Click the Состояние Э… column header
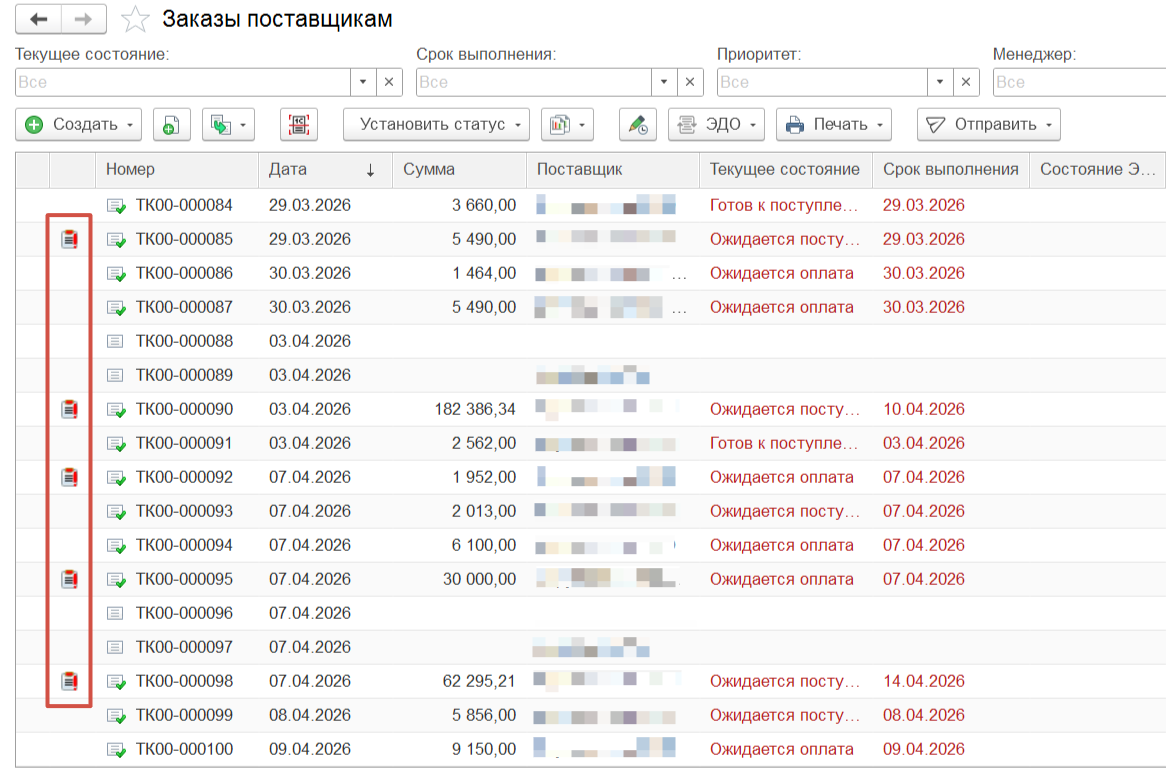 (1098, 170)
